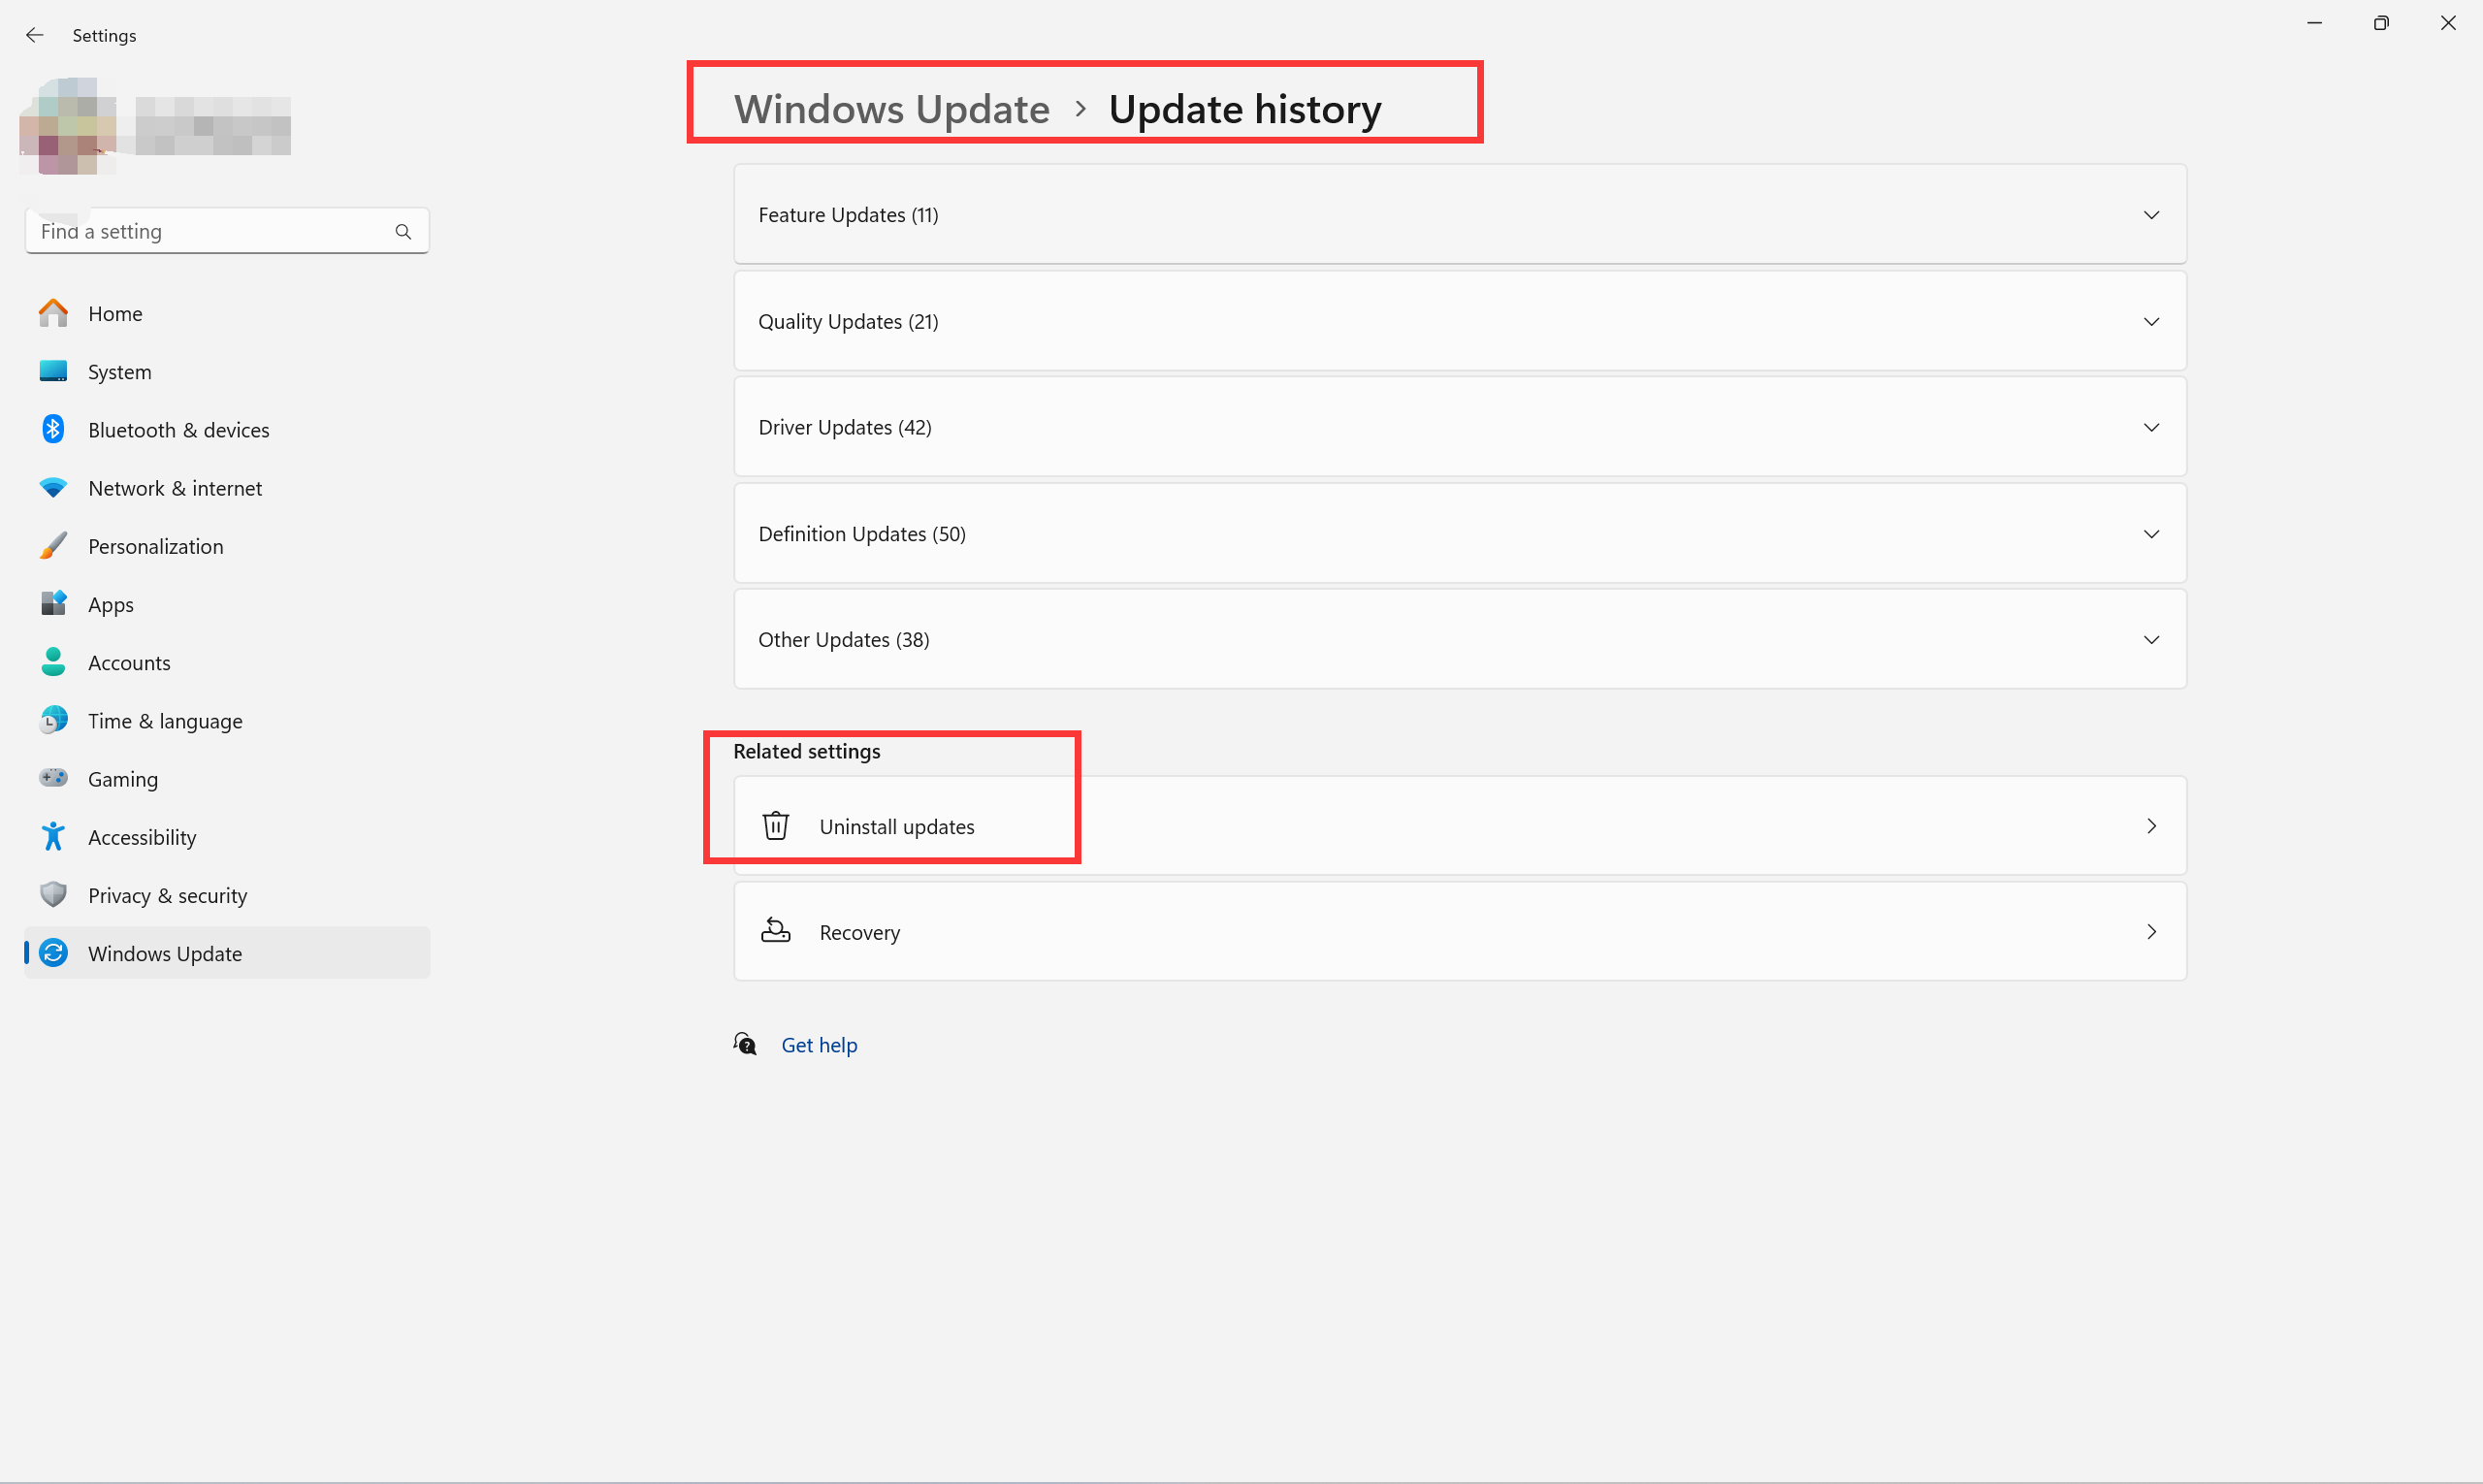Minimize the Settings window
Viewport: 2483px width, 1484px height.
point(2314,23)
